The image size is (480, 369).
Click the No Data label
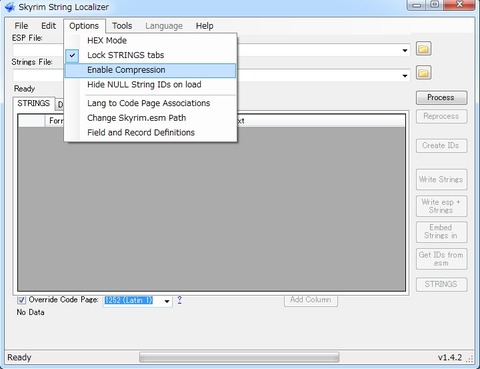click(30, 312)
